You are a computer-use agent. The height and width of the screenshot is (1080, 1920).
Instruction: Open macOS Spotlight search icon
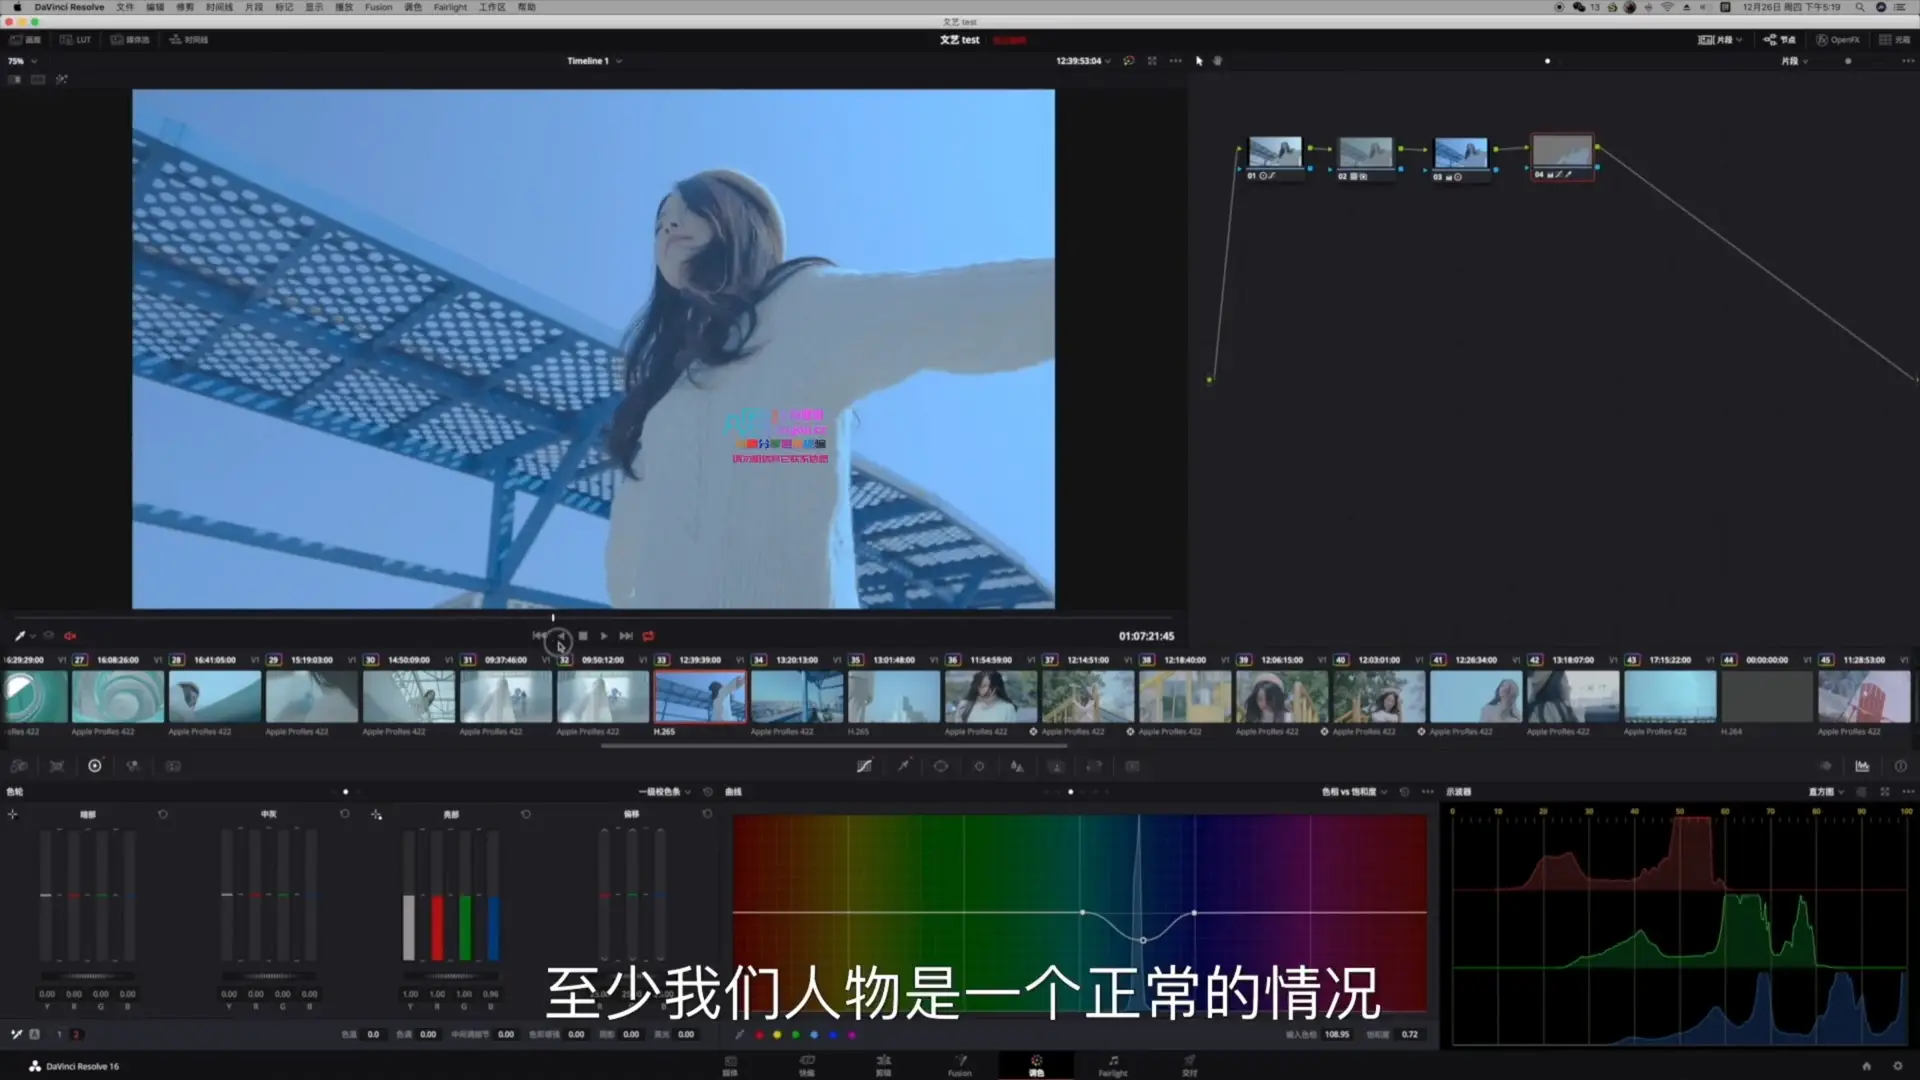coord(1859,7)
